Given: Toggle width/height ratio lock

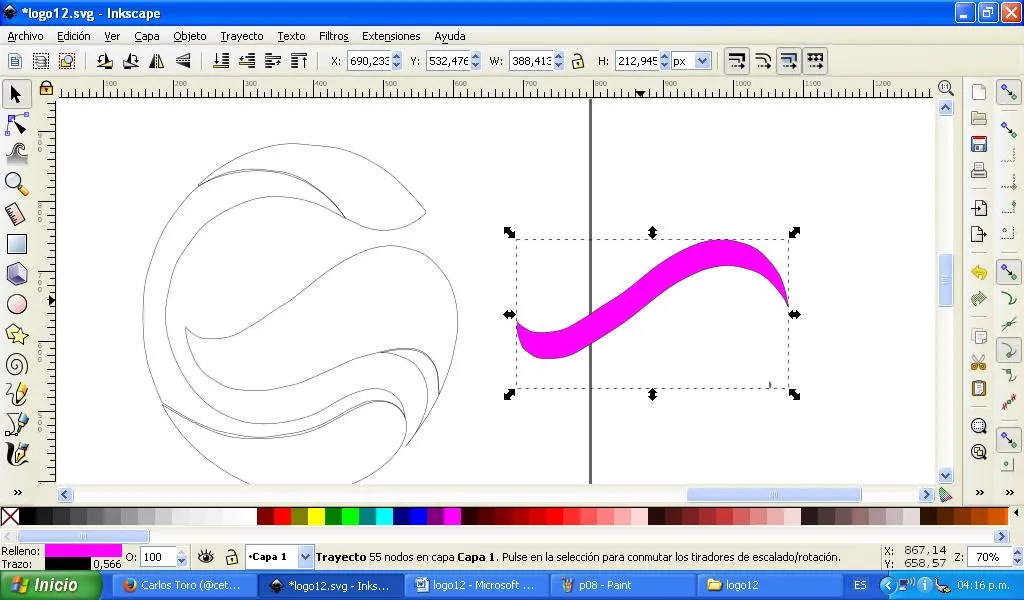Looking at the screenshot, I should pyautogui.click(x=577, y=61).
